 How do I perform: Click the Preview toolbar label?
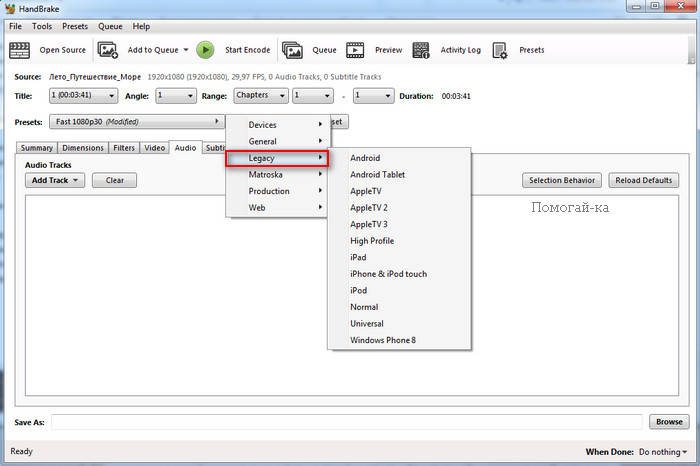pos(388,50)
